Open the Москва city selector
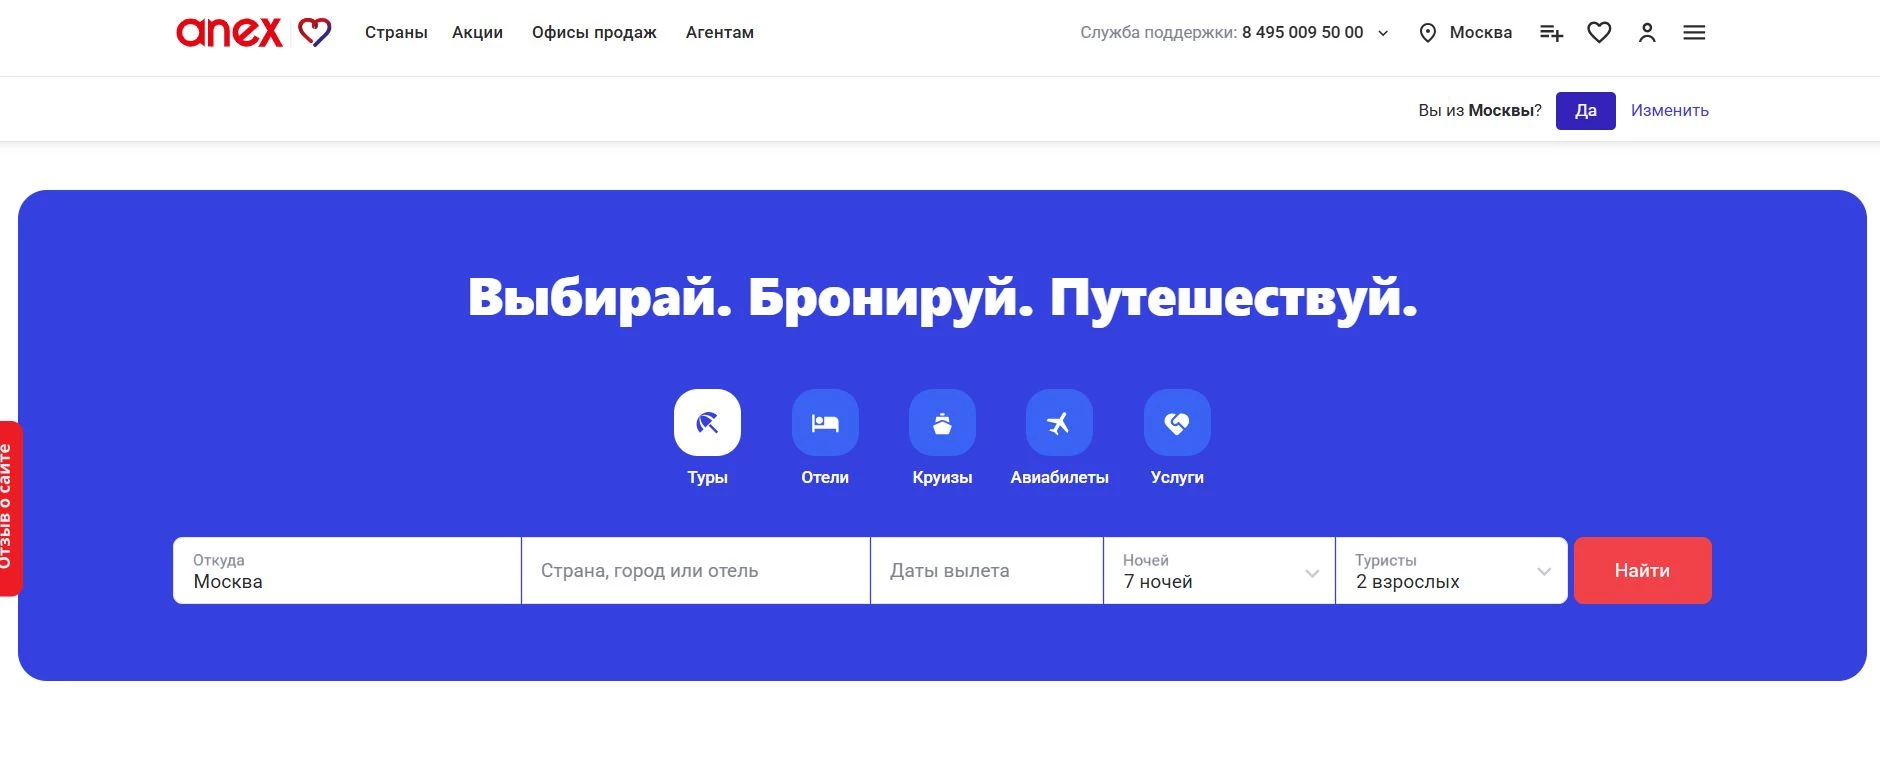Viewport: 1880px width, 759px height. point(1481,32)
